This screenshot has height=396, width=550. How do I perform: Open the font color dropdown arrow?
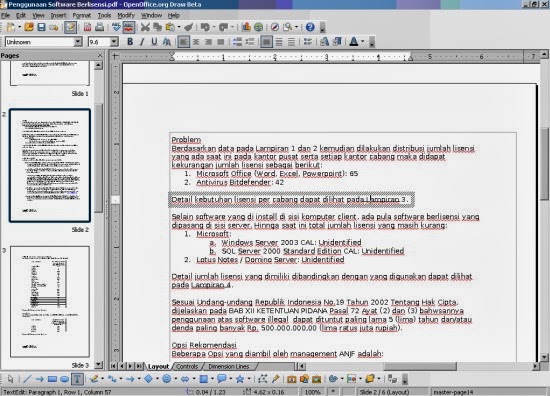pyautogui.click(x=363, y=42)
